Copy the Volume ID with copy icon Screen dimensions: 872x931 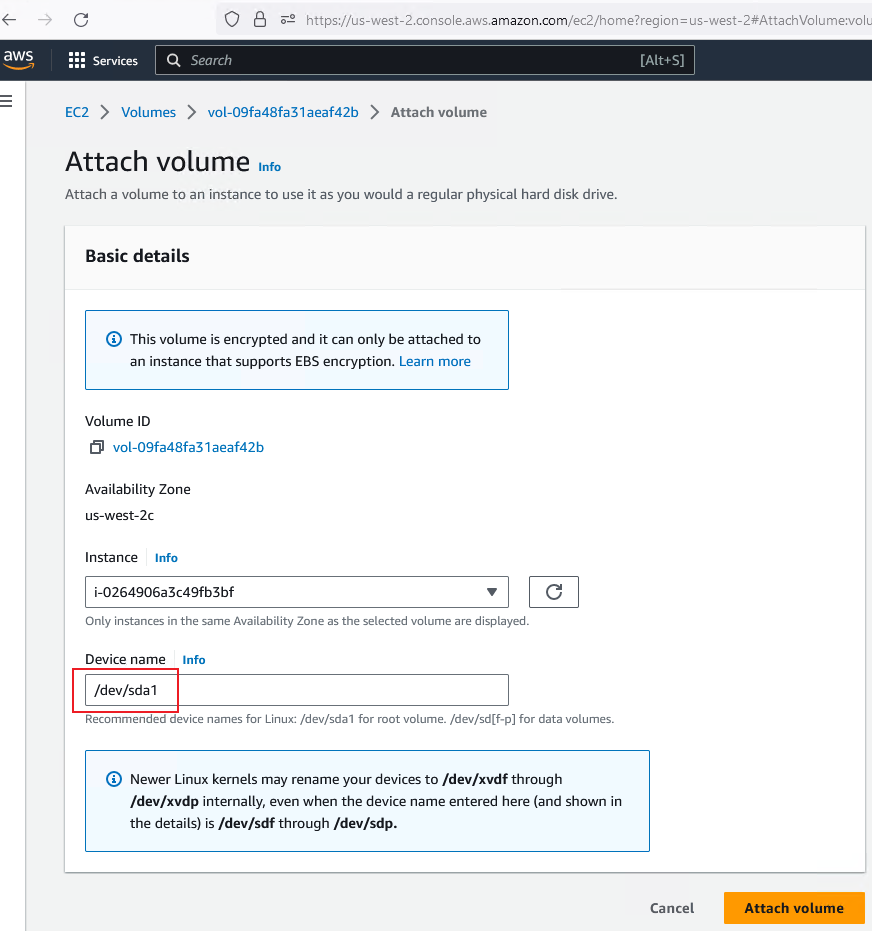97,448
